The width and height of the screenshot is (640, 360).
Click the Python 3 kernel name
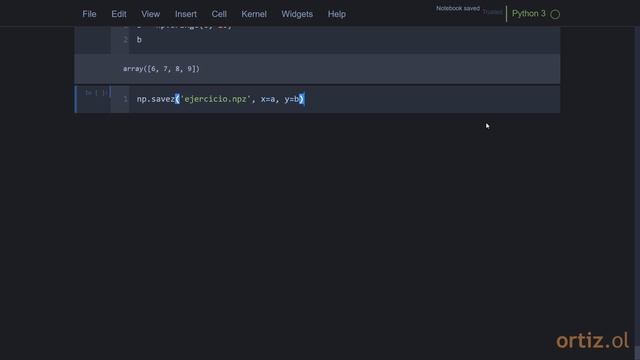pos(529,13)
